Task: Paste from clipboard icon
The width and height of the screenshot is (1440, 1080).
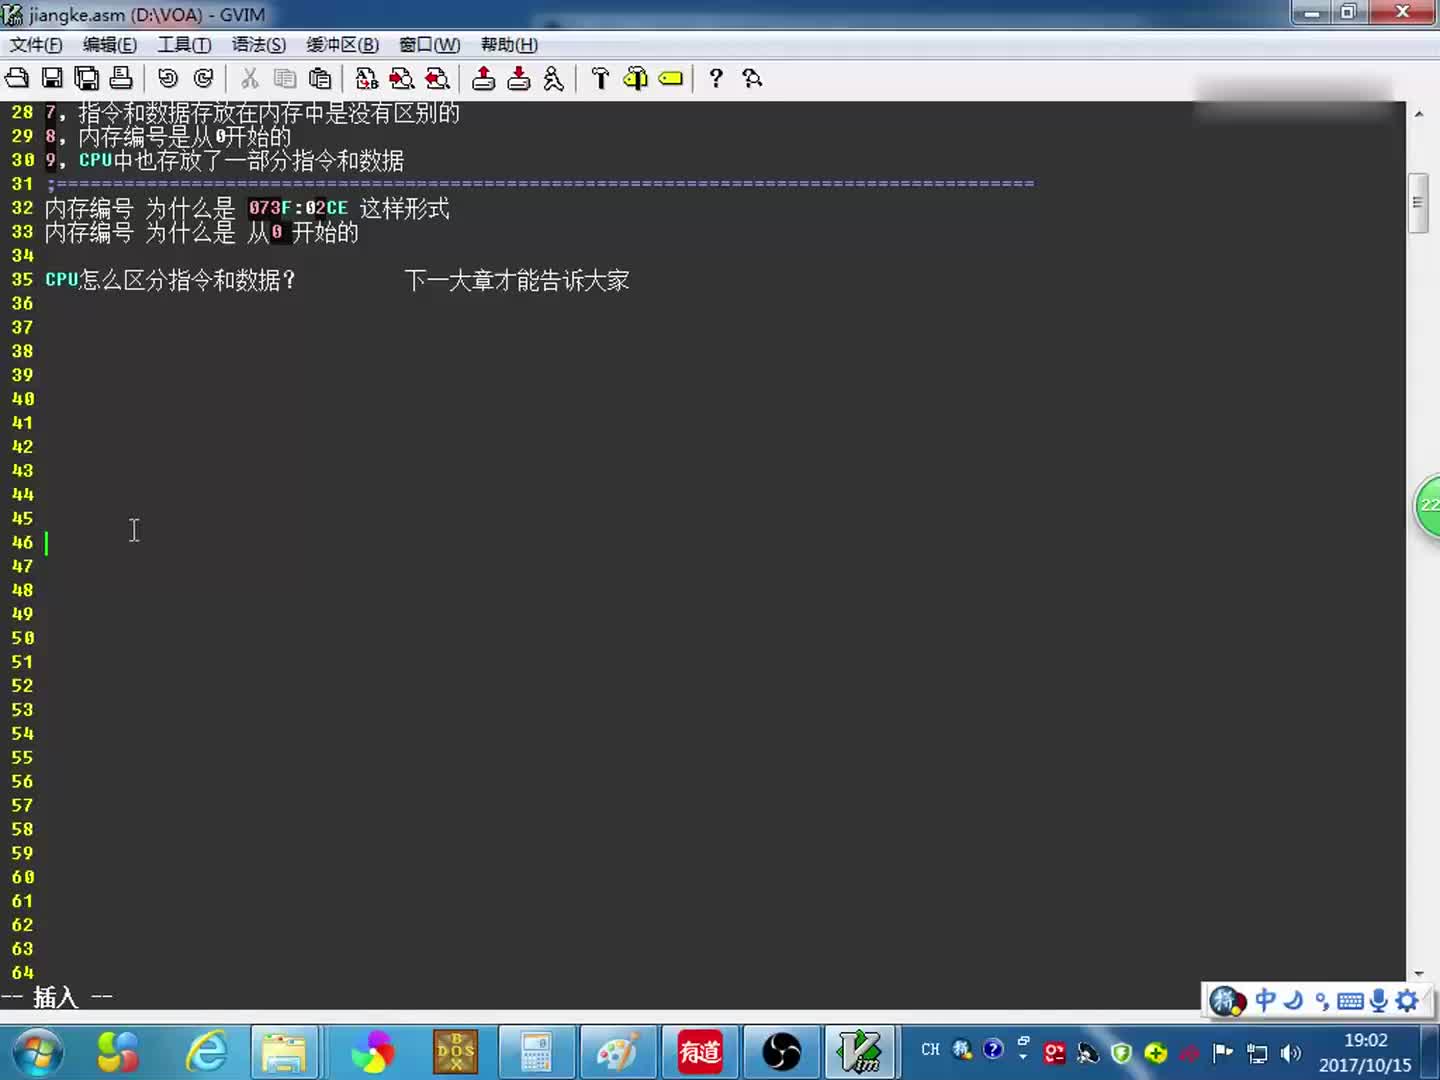Action: (x=320, y=78)
